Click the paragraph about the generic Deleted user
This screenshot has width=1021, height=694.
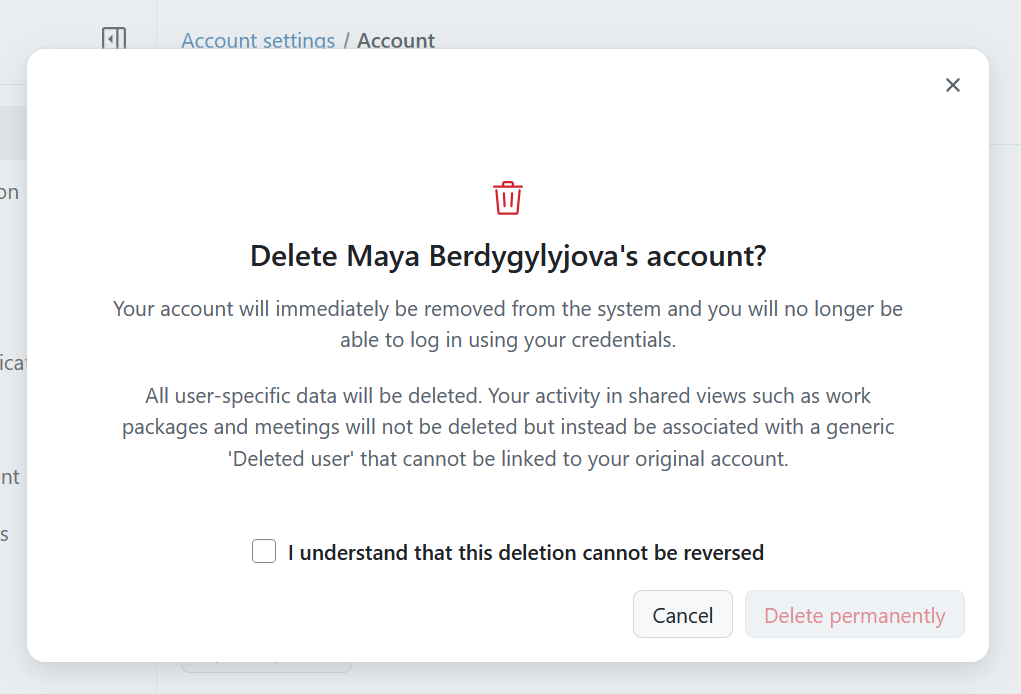tap(508, 427)
